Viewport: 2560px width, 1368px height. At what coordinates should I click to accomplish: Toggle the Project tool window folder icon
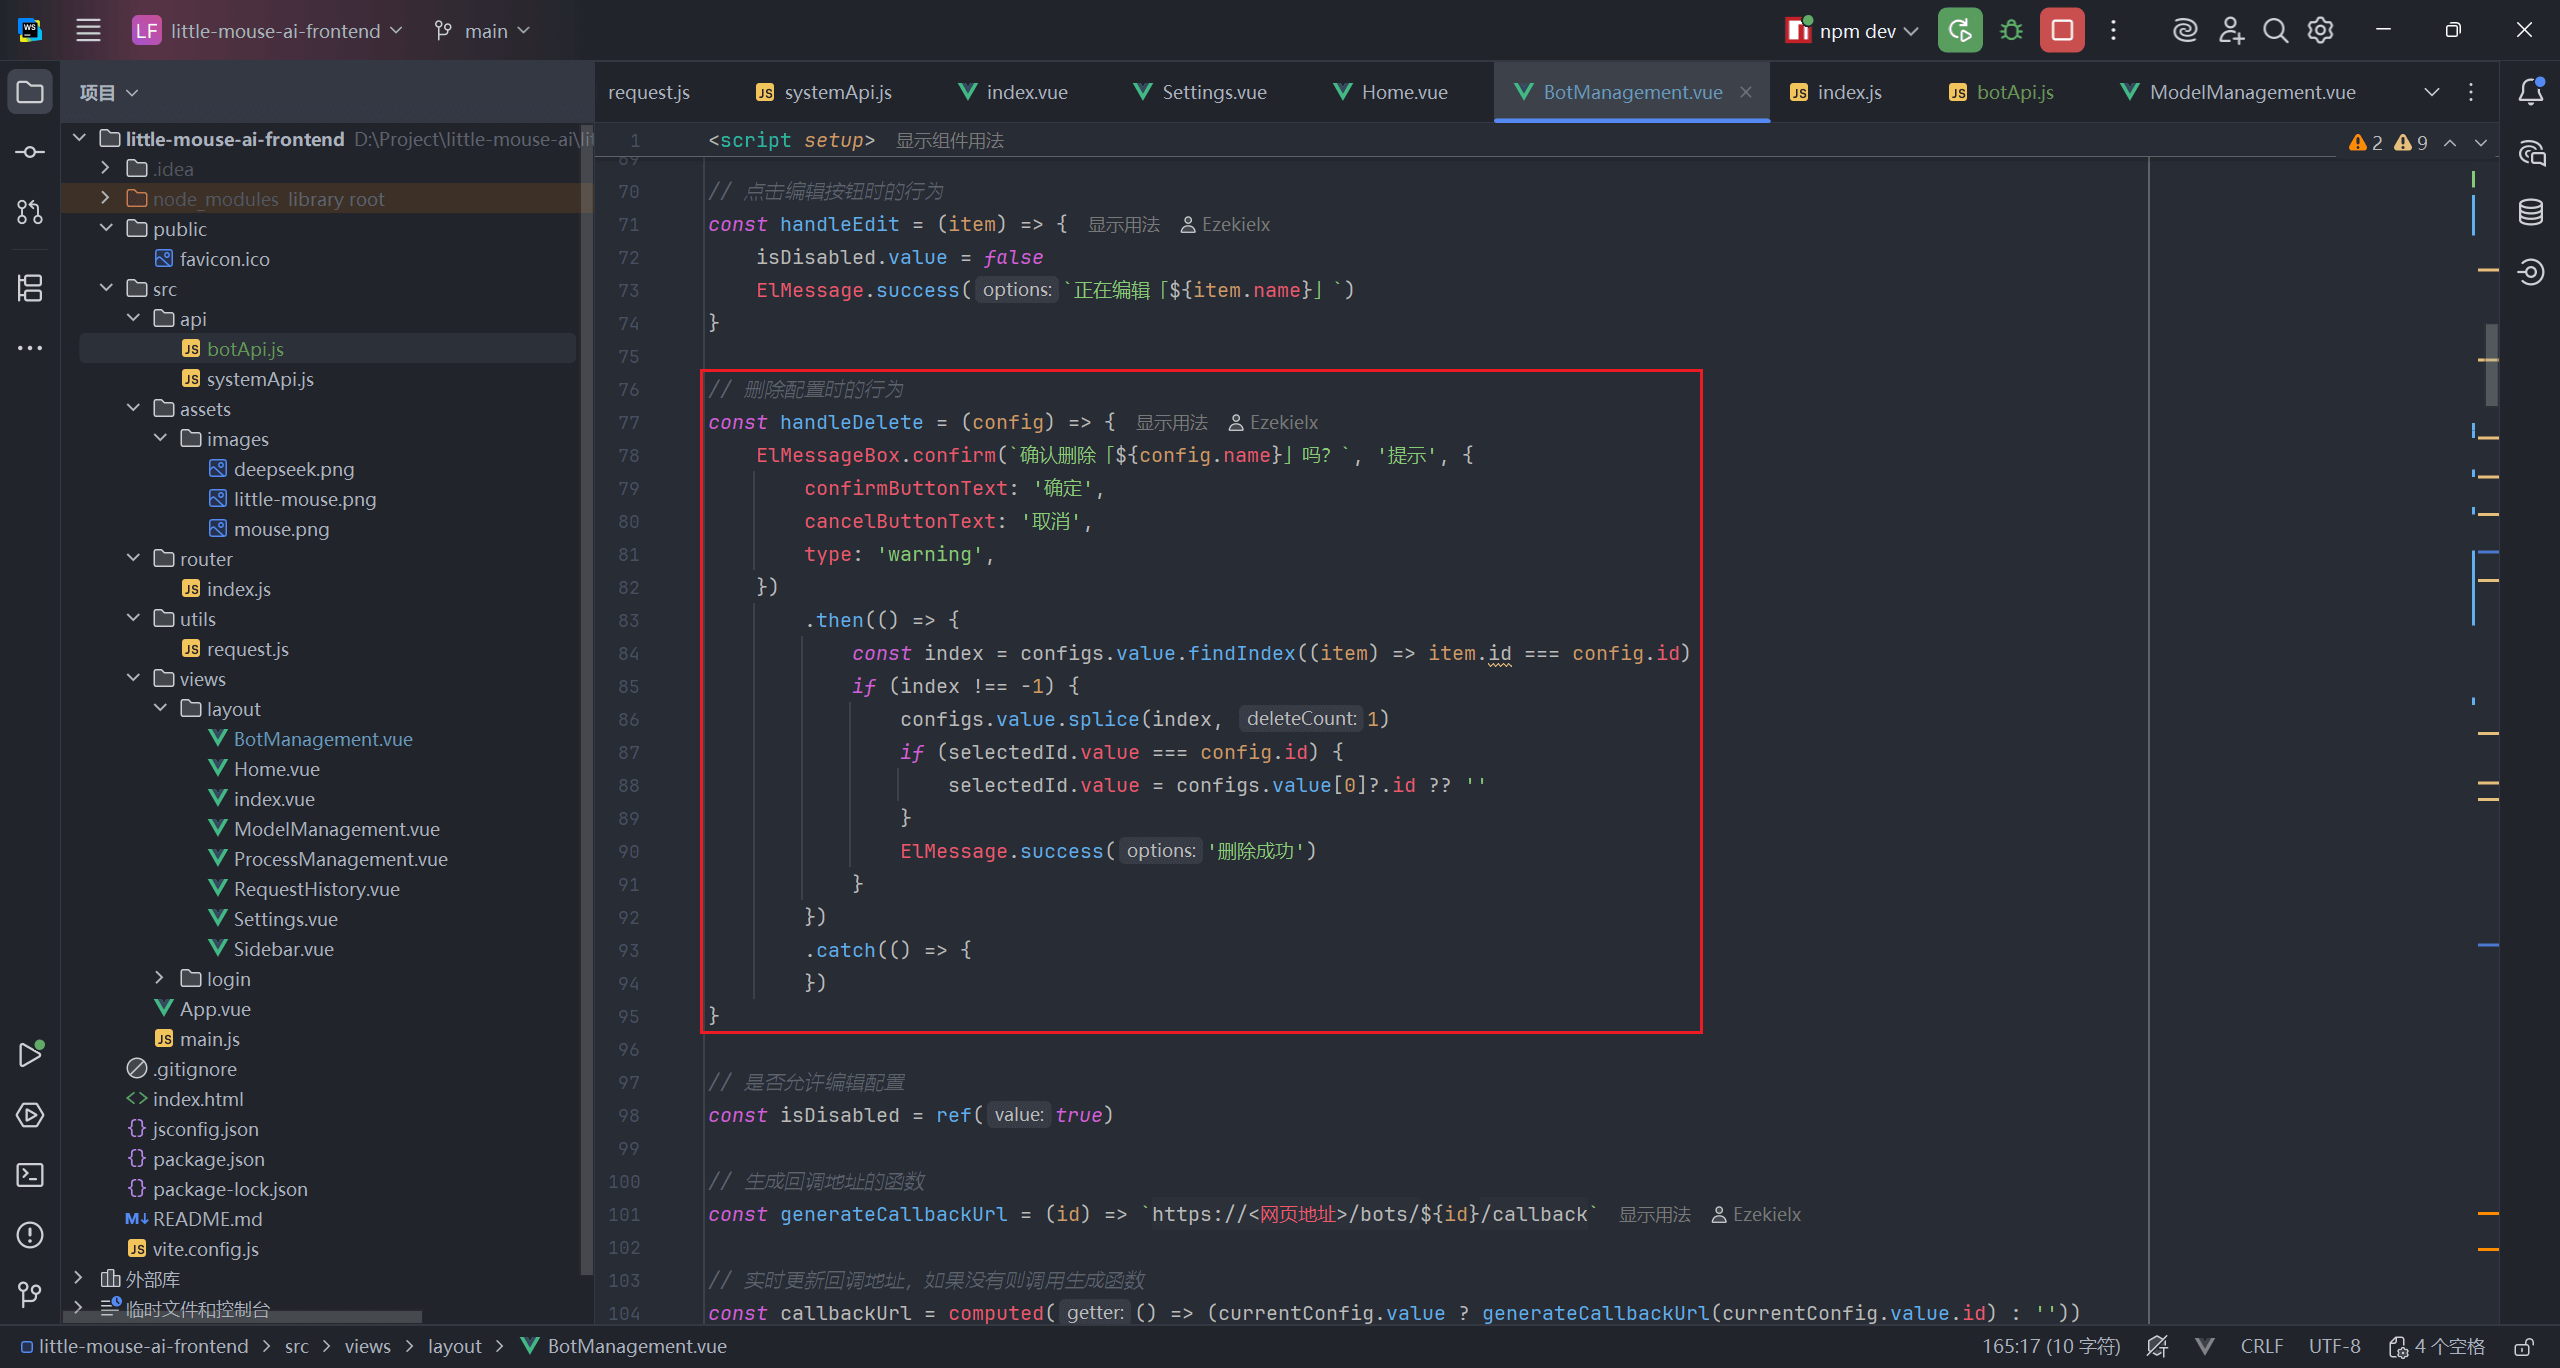30,92
